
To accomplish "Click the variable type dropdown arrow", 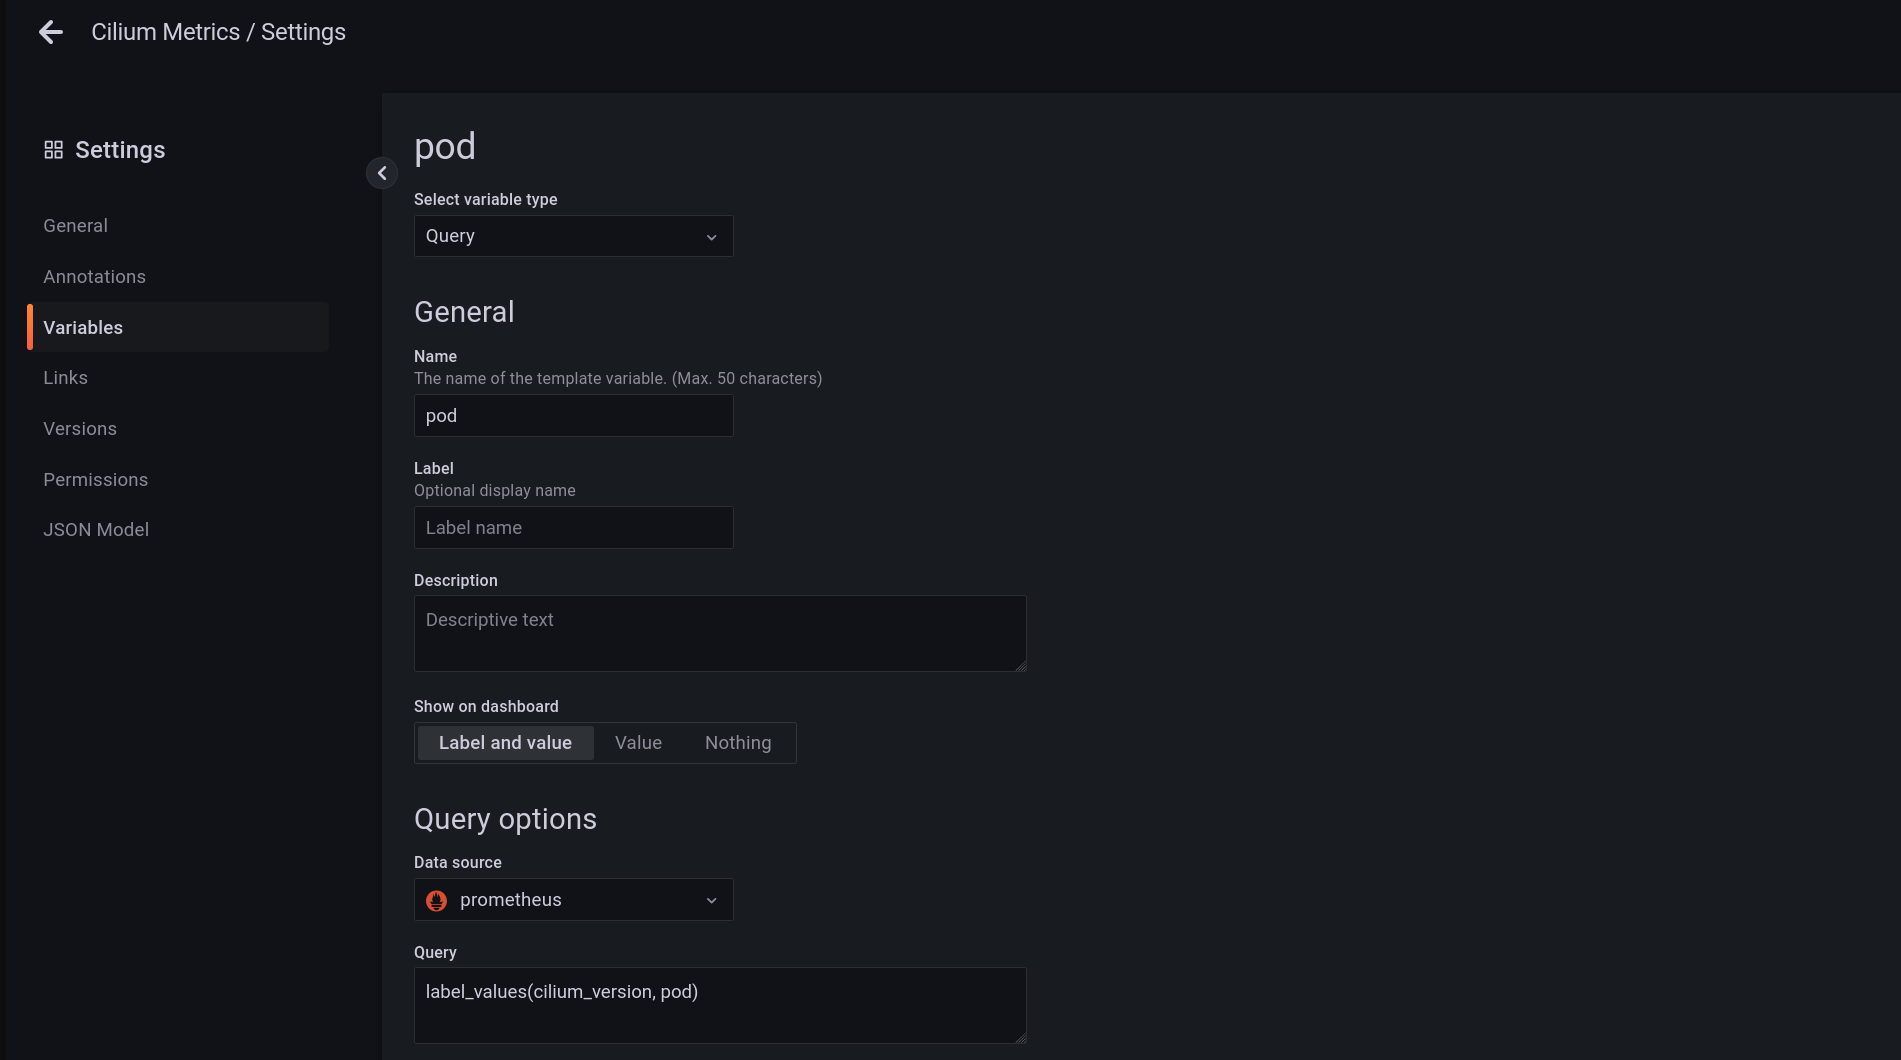I will [712, 237].
